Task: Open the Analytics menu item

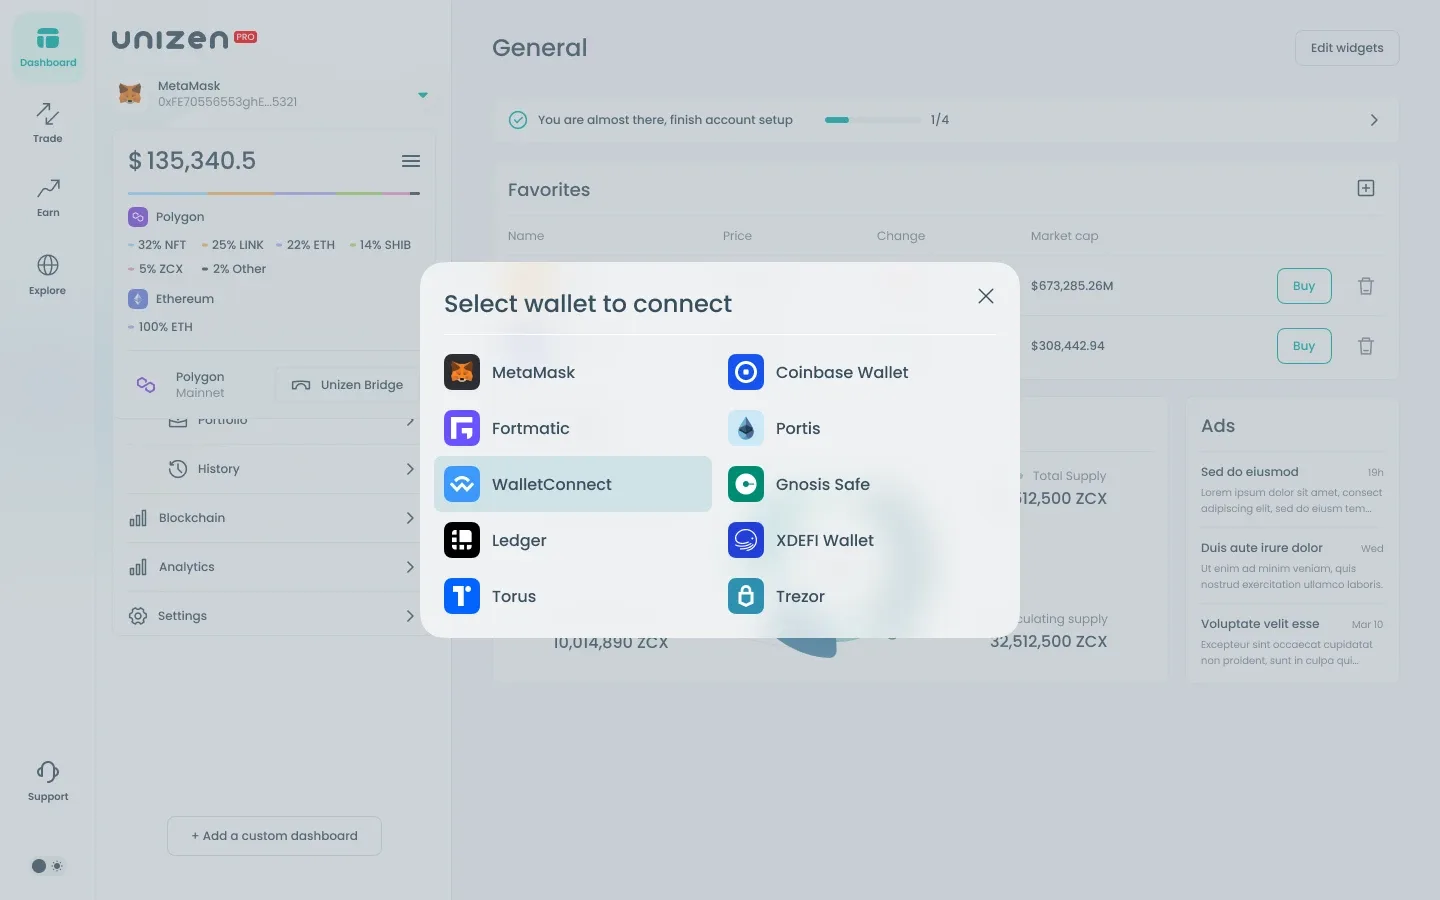Action: (272, 567)
